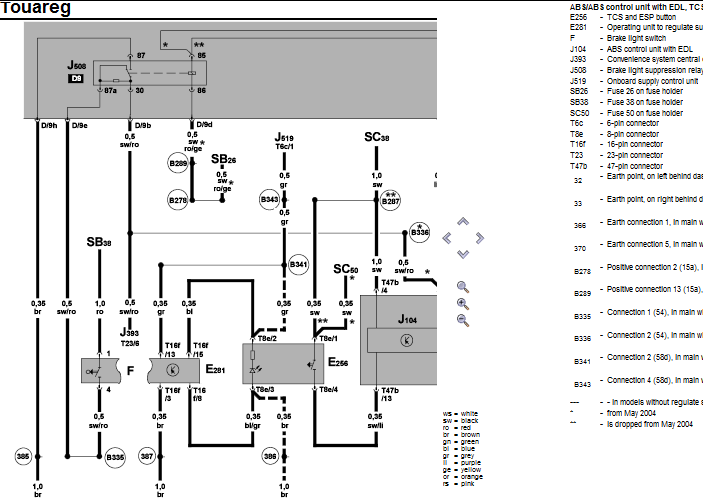The height and width of the screenshot is (499, 703).
Task: Pan the diagram down with the down arrow
Action: (x=463, y=254)
